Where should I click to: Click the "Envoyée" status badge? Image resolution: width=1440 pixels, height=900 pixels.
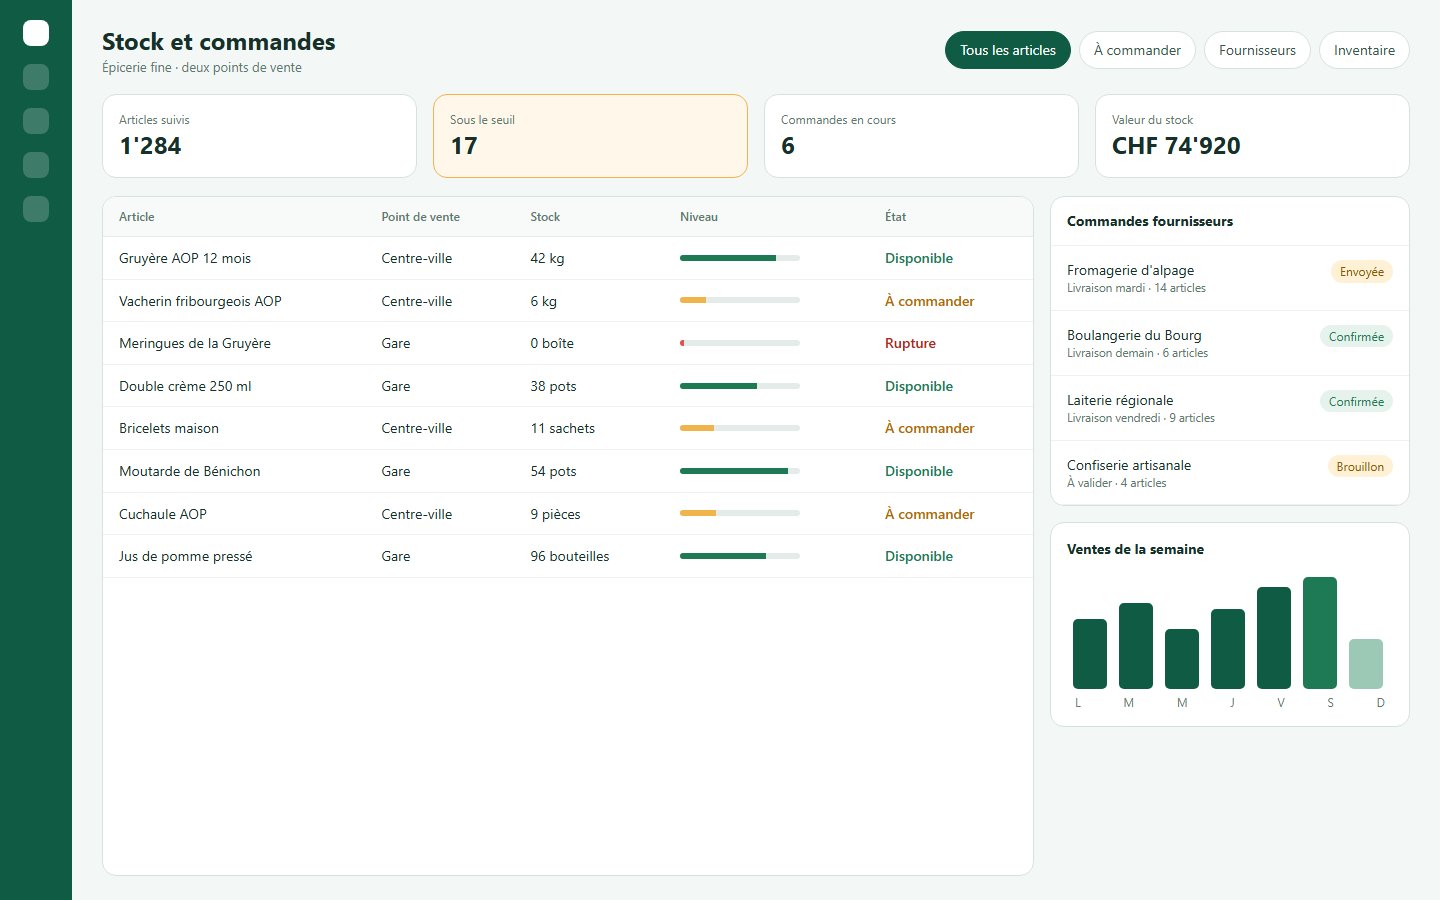[1361, 272]
